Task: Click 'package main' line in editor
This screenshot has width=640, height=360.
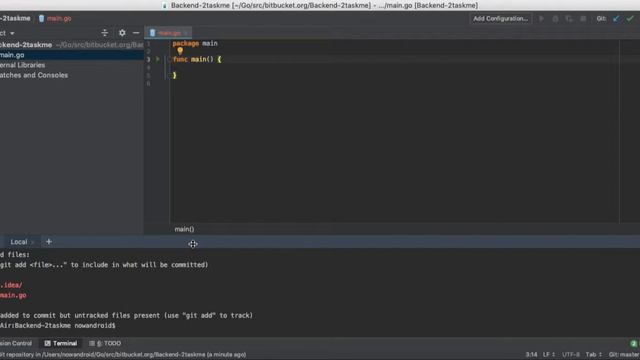Action: pos(195,43)
